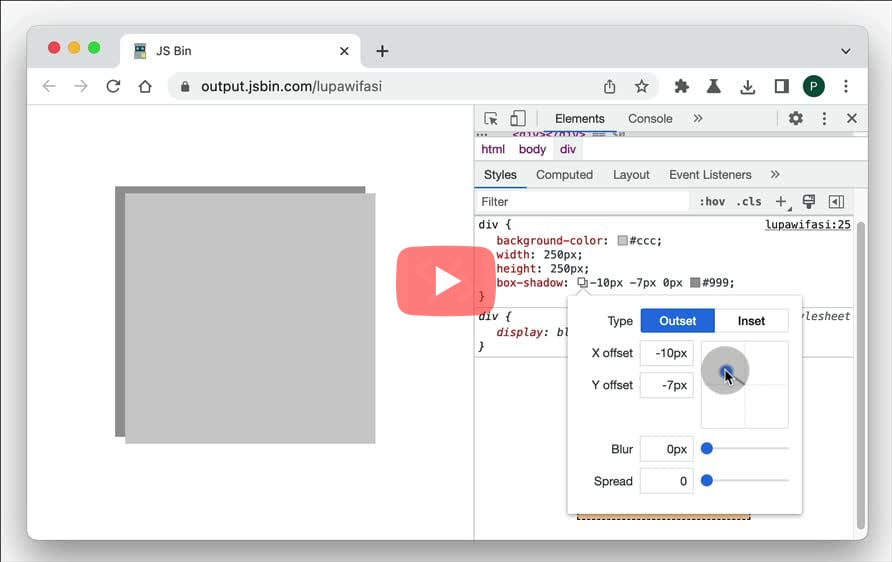Click the site lock icon
The image size is (892, 562).
(x=185, y=86)
